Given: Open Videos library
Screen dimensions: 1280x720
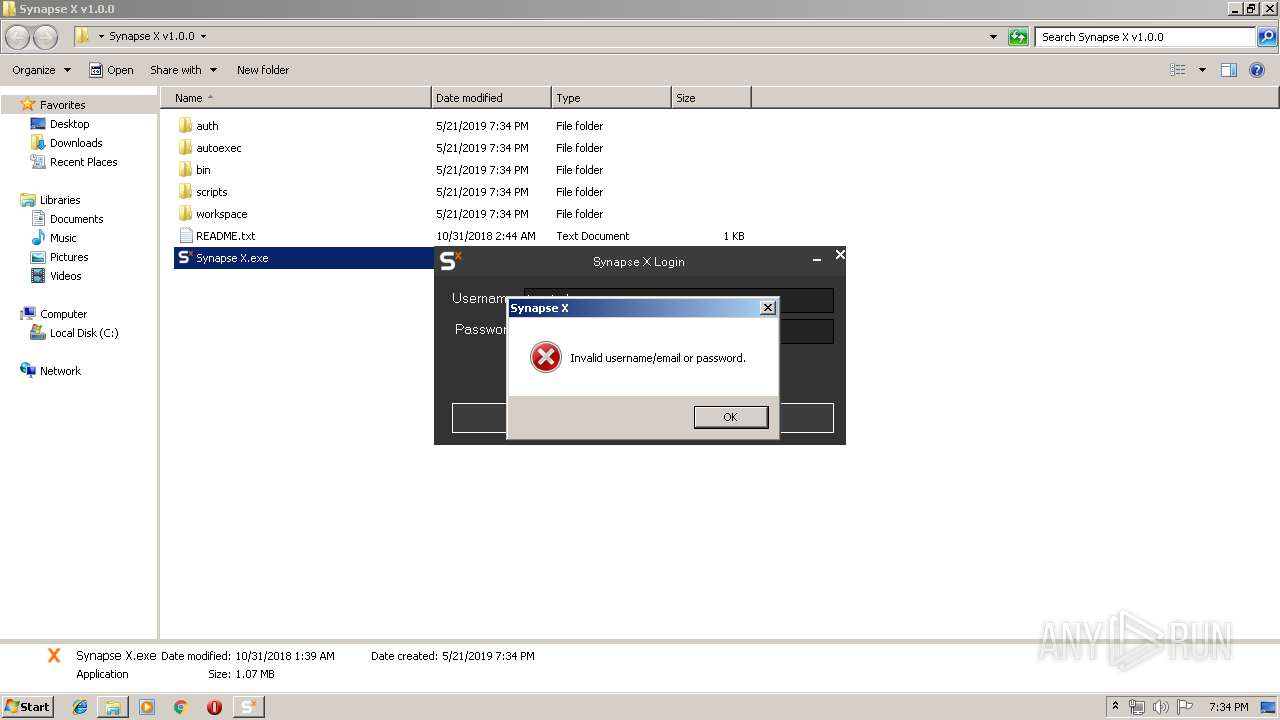Looking at the screenshot, I should pos(65,276).
